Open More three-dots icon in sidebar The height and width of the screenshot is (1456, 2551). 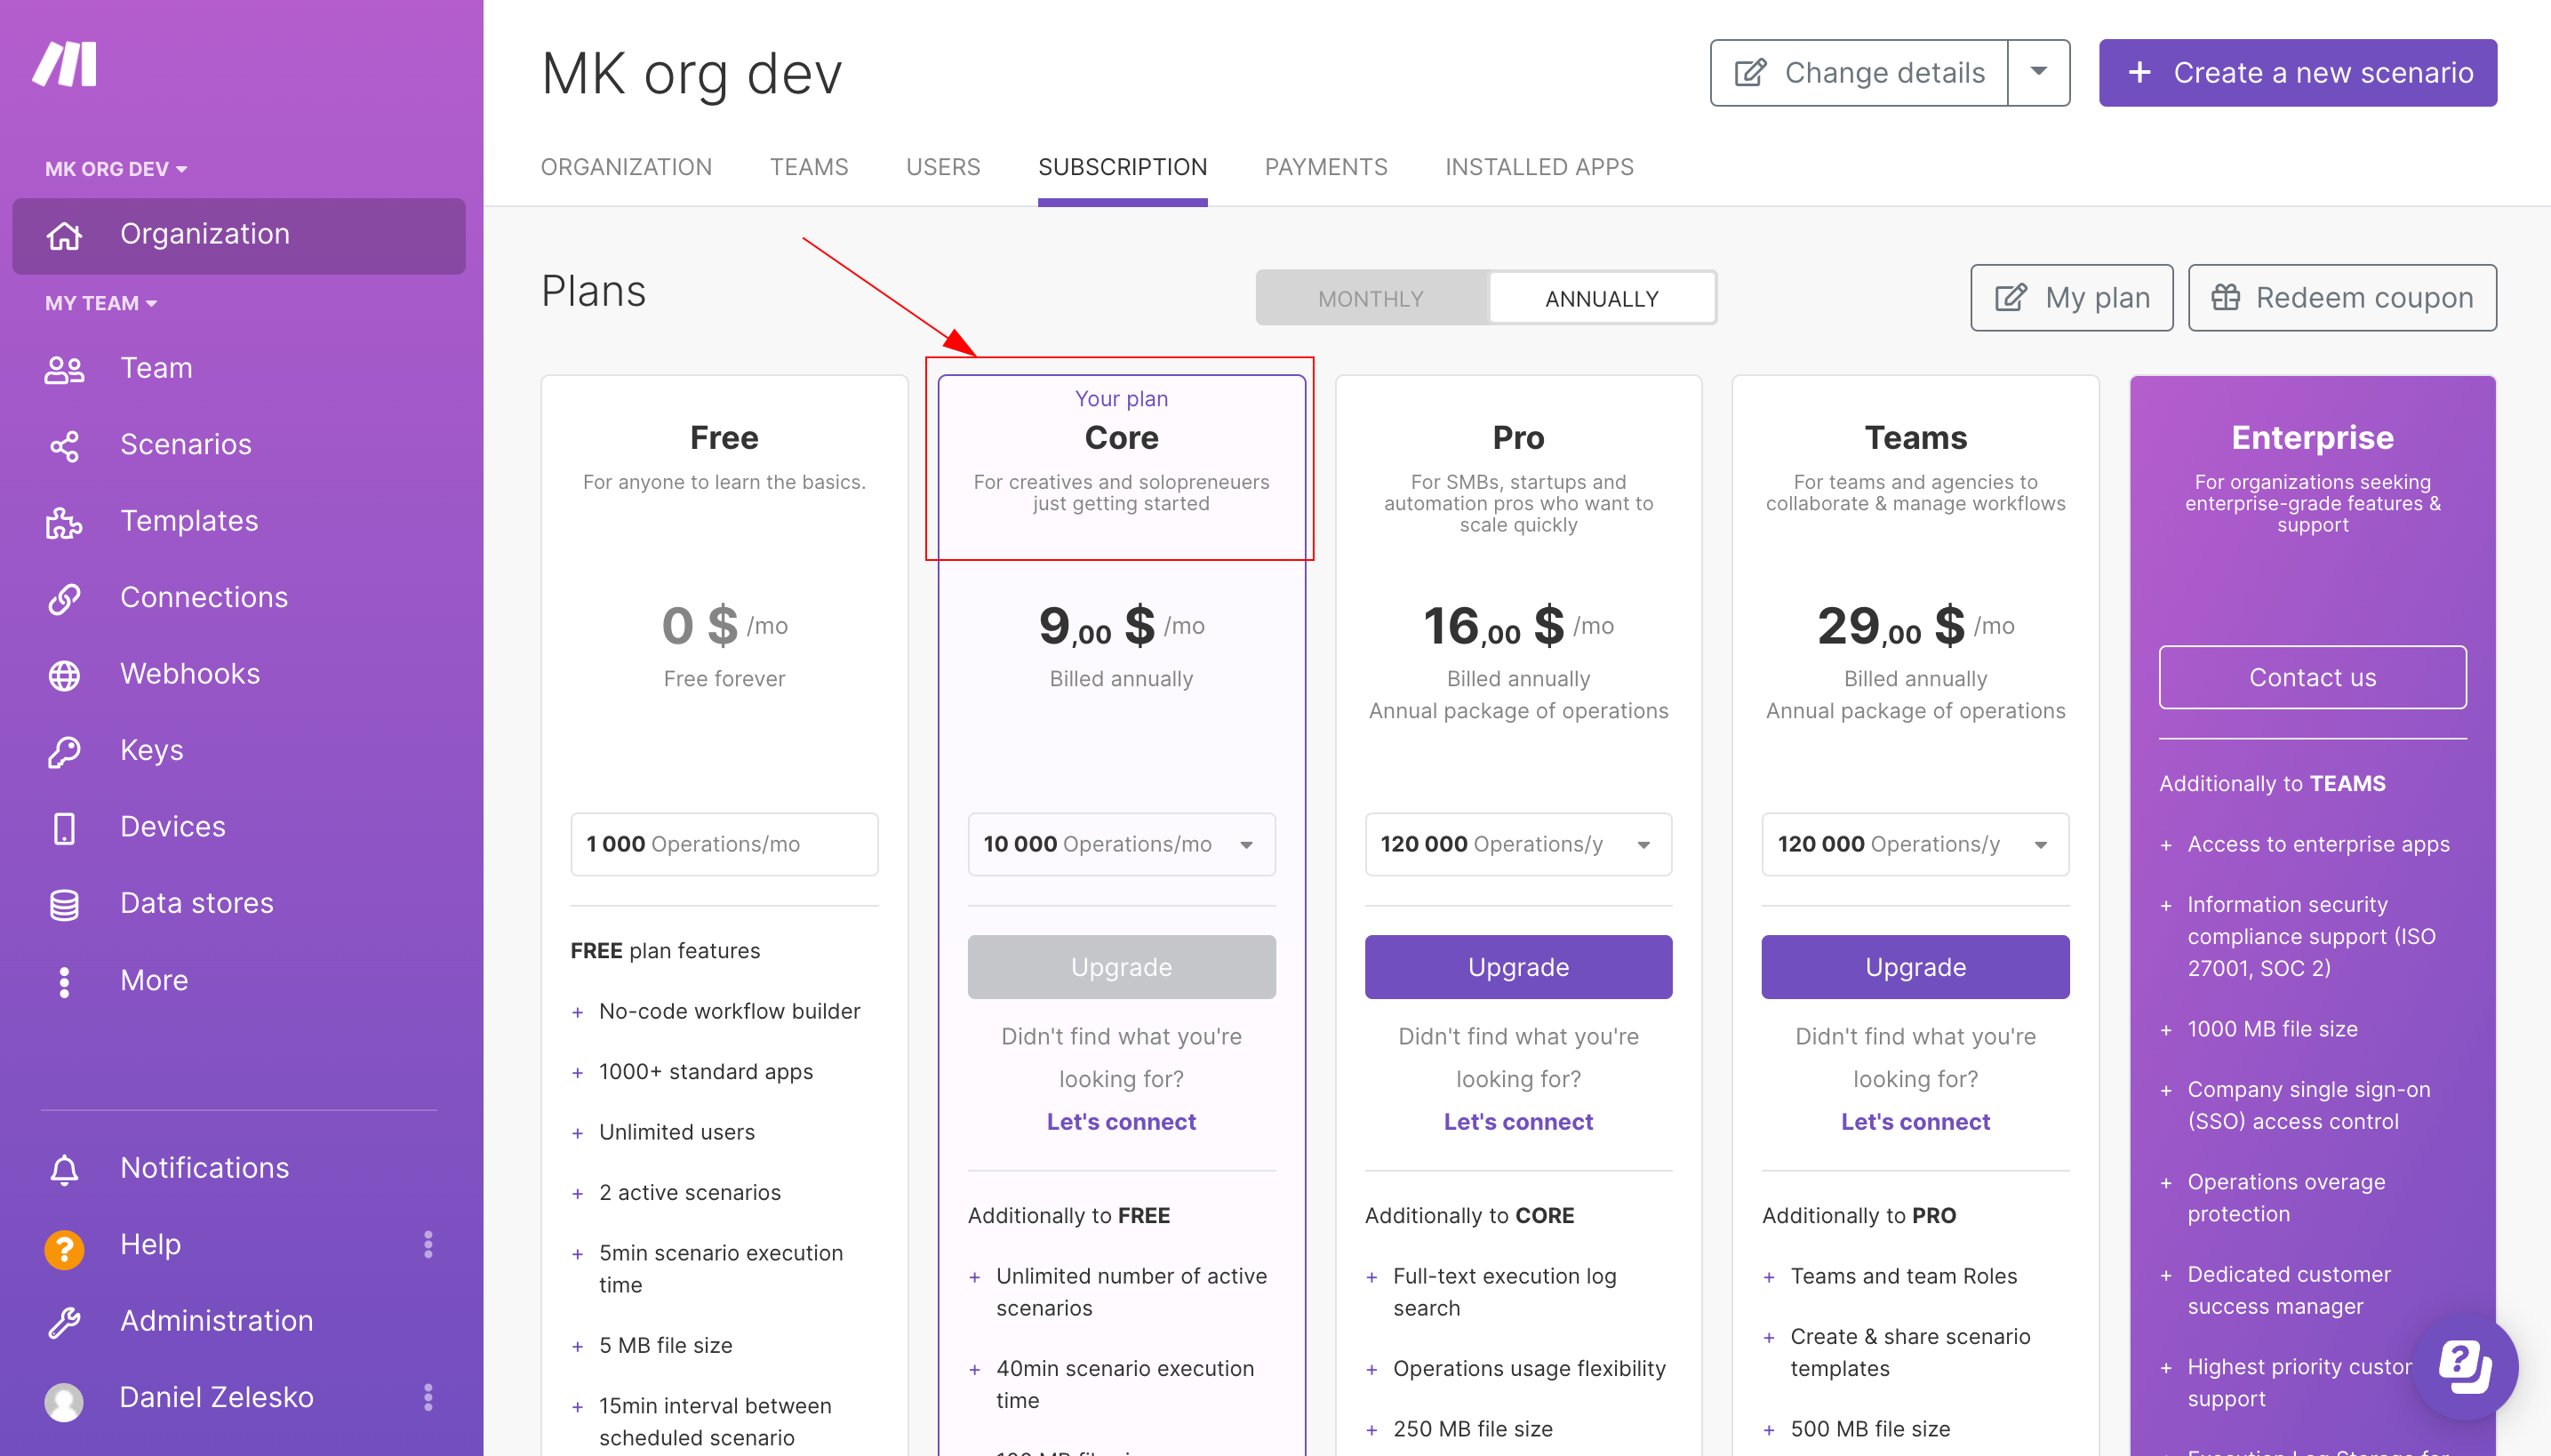pos(65,981)
